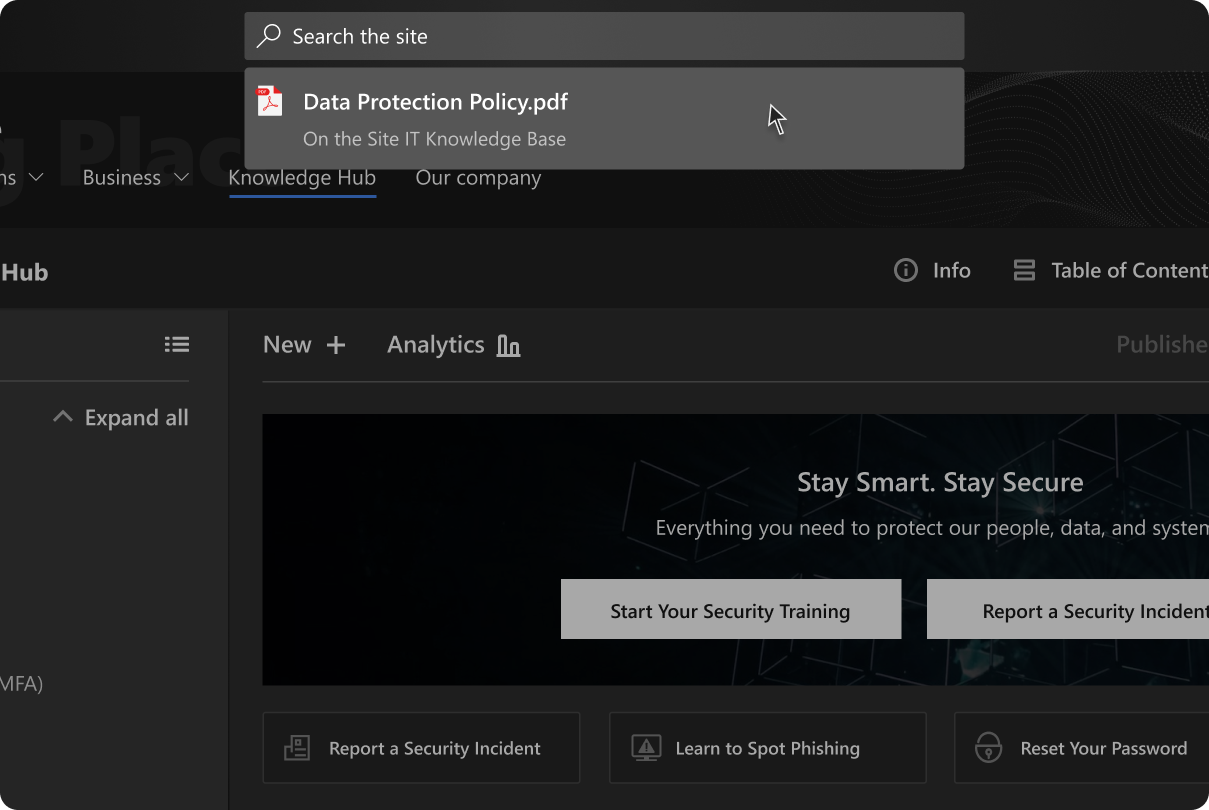Expand the Business menu chevron
Screen dimensions: 1209x810
click(181, 178)
